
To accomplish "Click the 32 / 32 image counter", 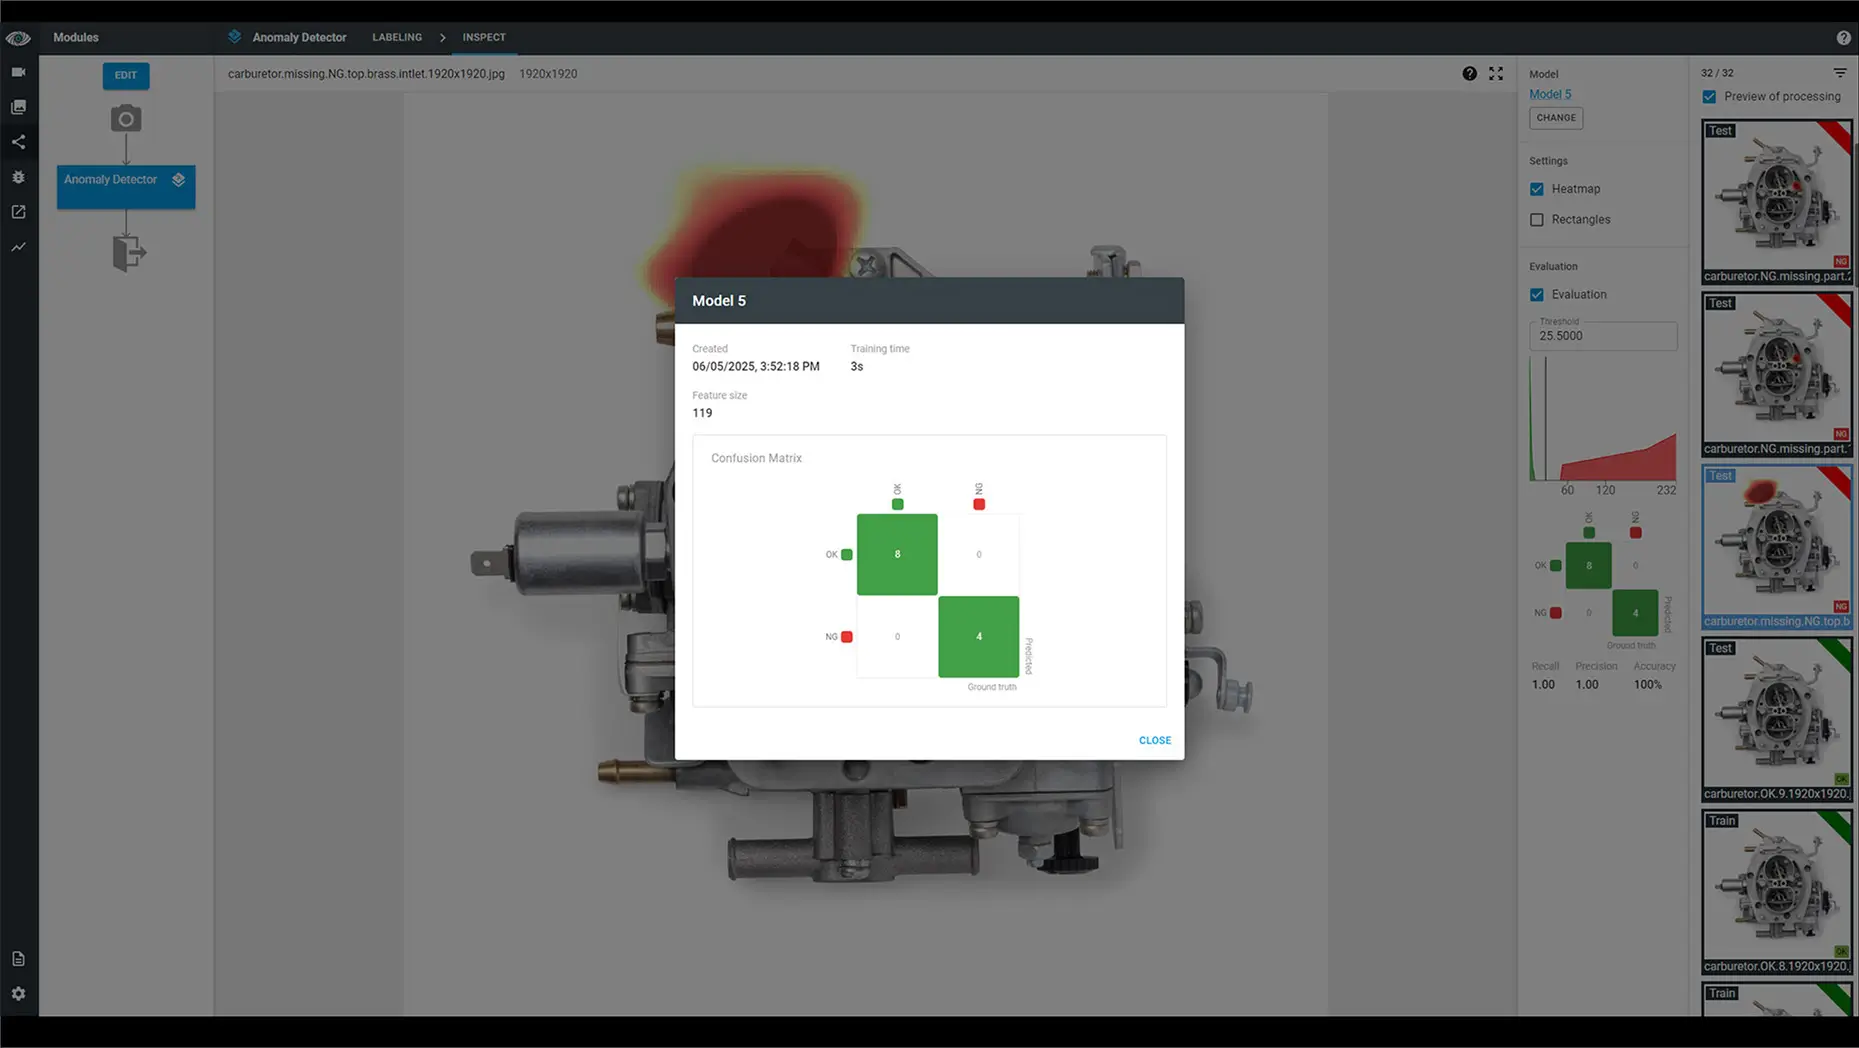I will [x=1717, y=73].
